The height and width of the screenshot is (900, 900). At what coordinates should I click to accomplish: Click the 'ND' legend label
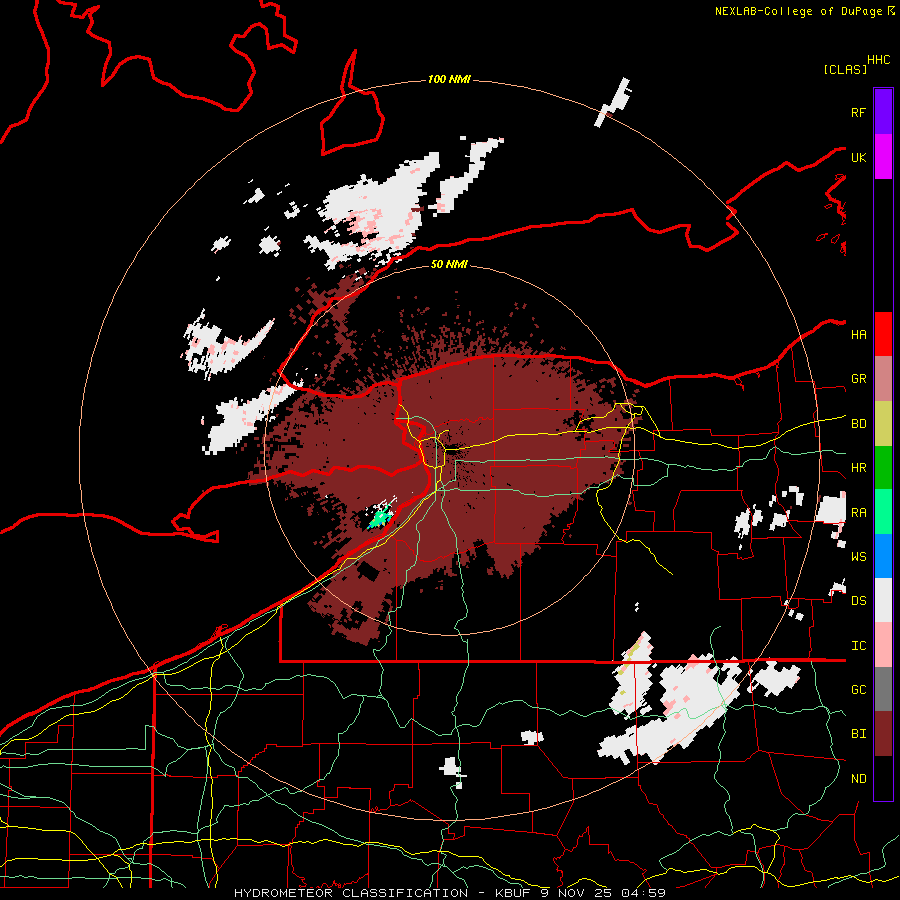coord(858,778)
